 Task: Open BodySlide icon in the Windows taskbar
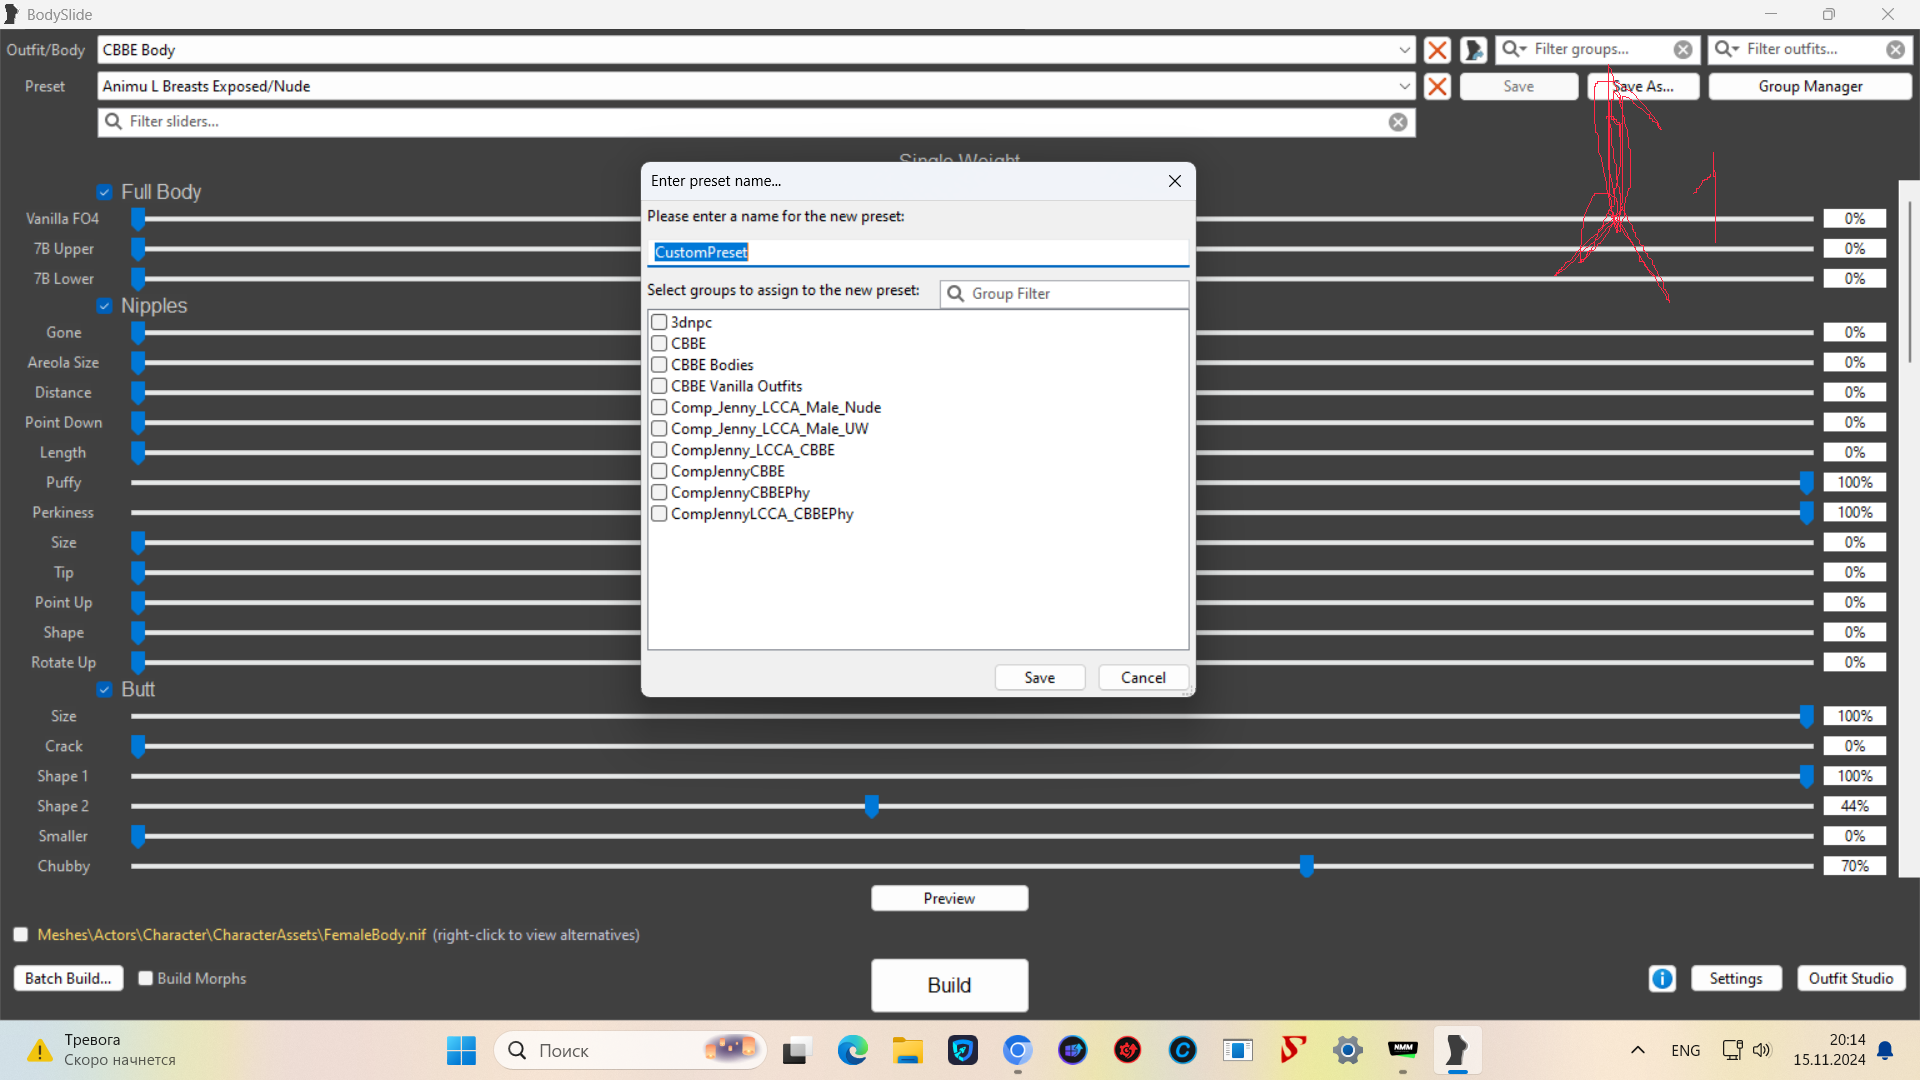pos(1457,1050)
